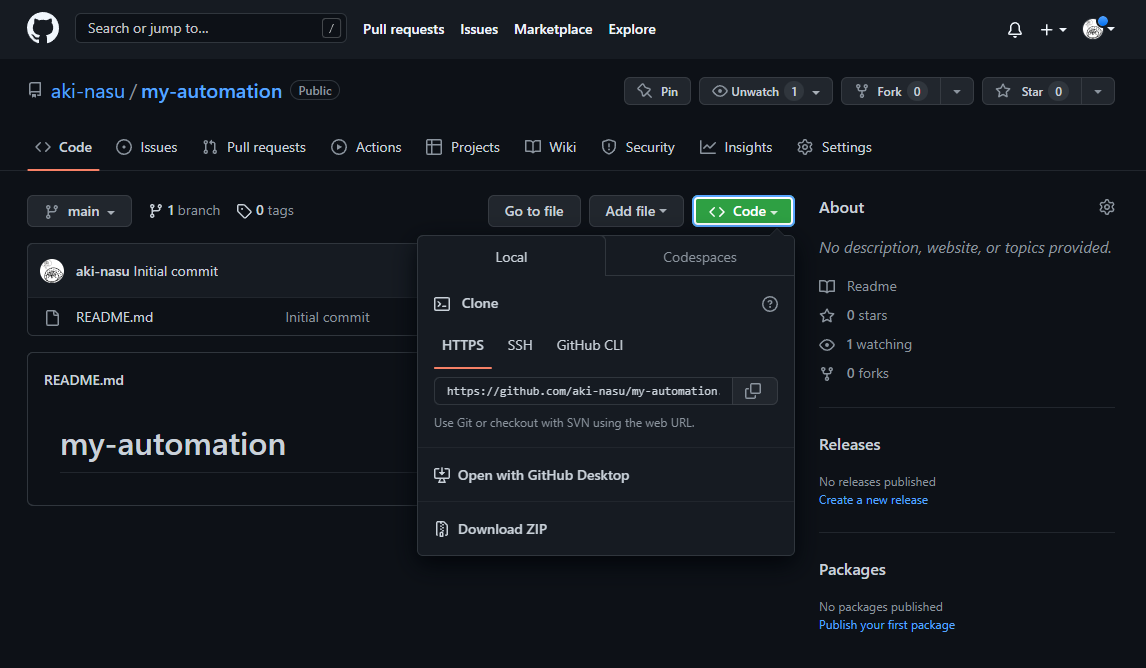Image resolution: width=1146 pixels, height=668 pixels.
Task: Switch to repository Code tab
Action: pos(64,147)
